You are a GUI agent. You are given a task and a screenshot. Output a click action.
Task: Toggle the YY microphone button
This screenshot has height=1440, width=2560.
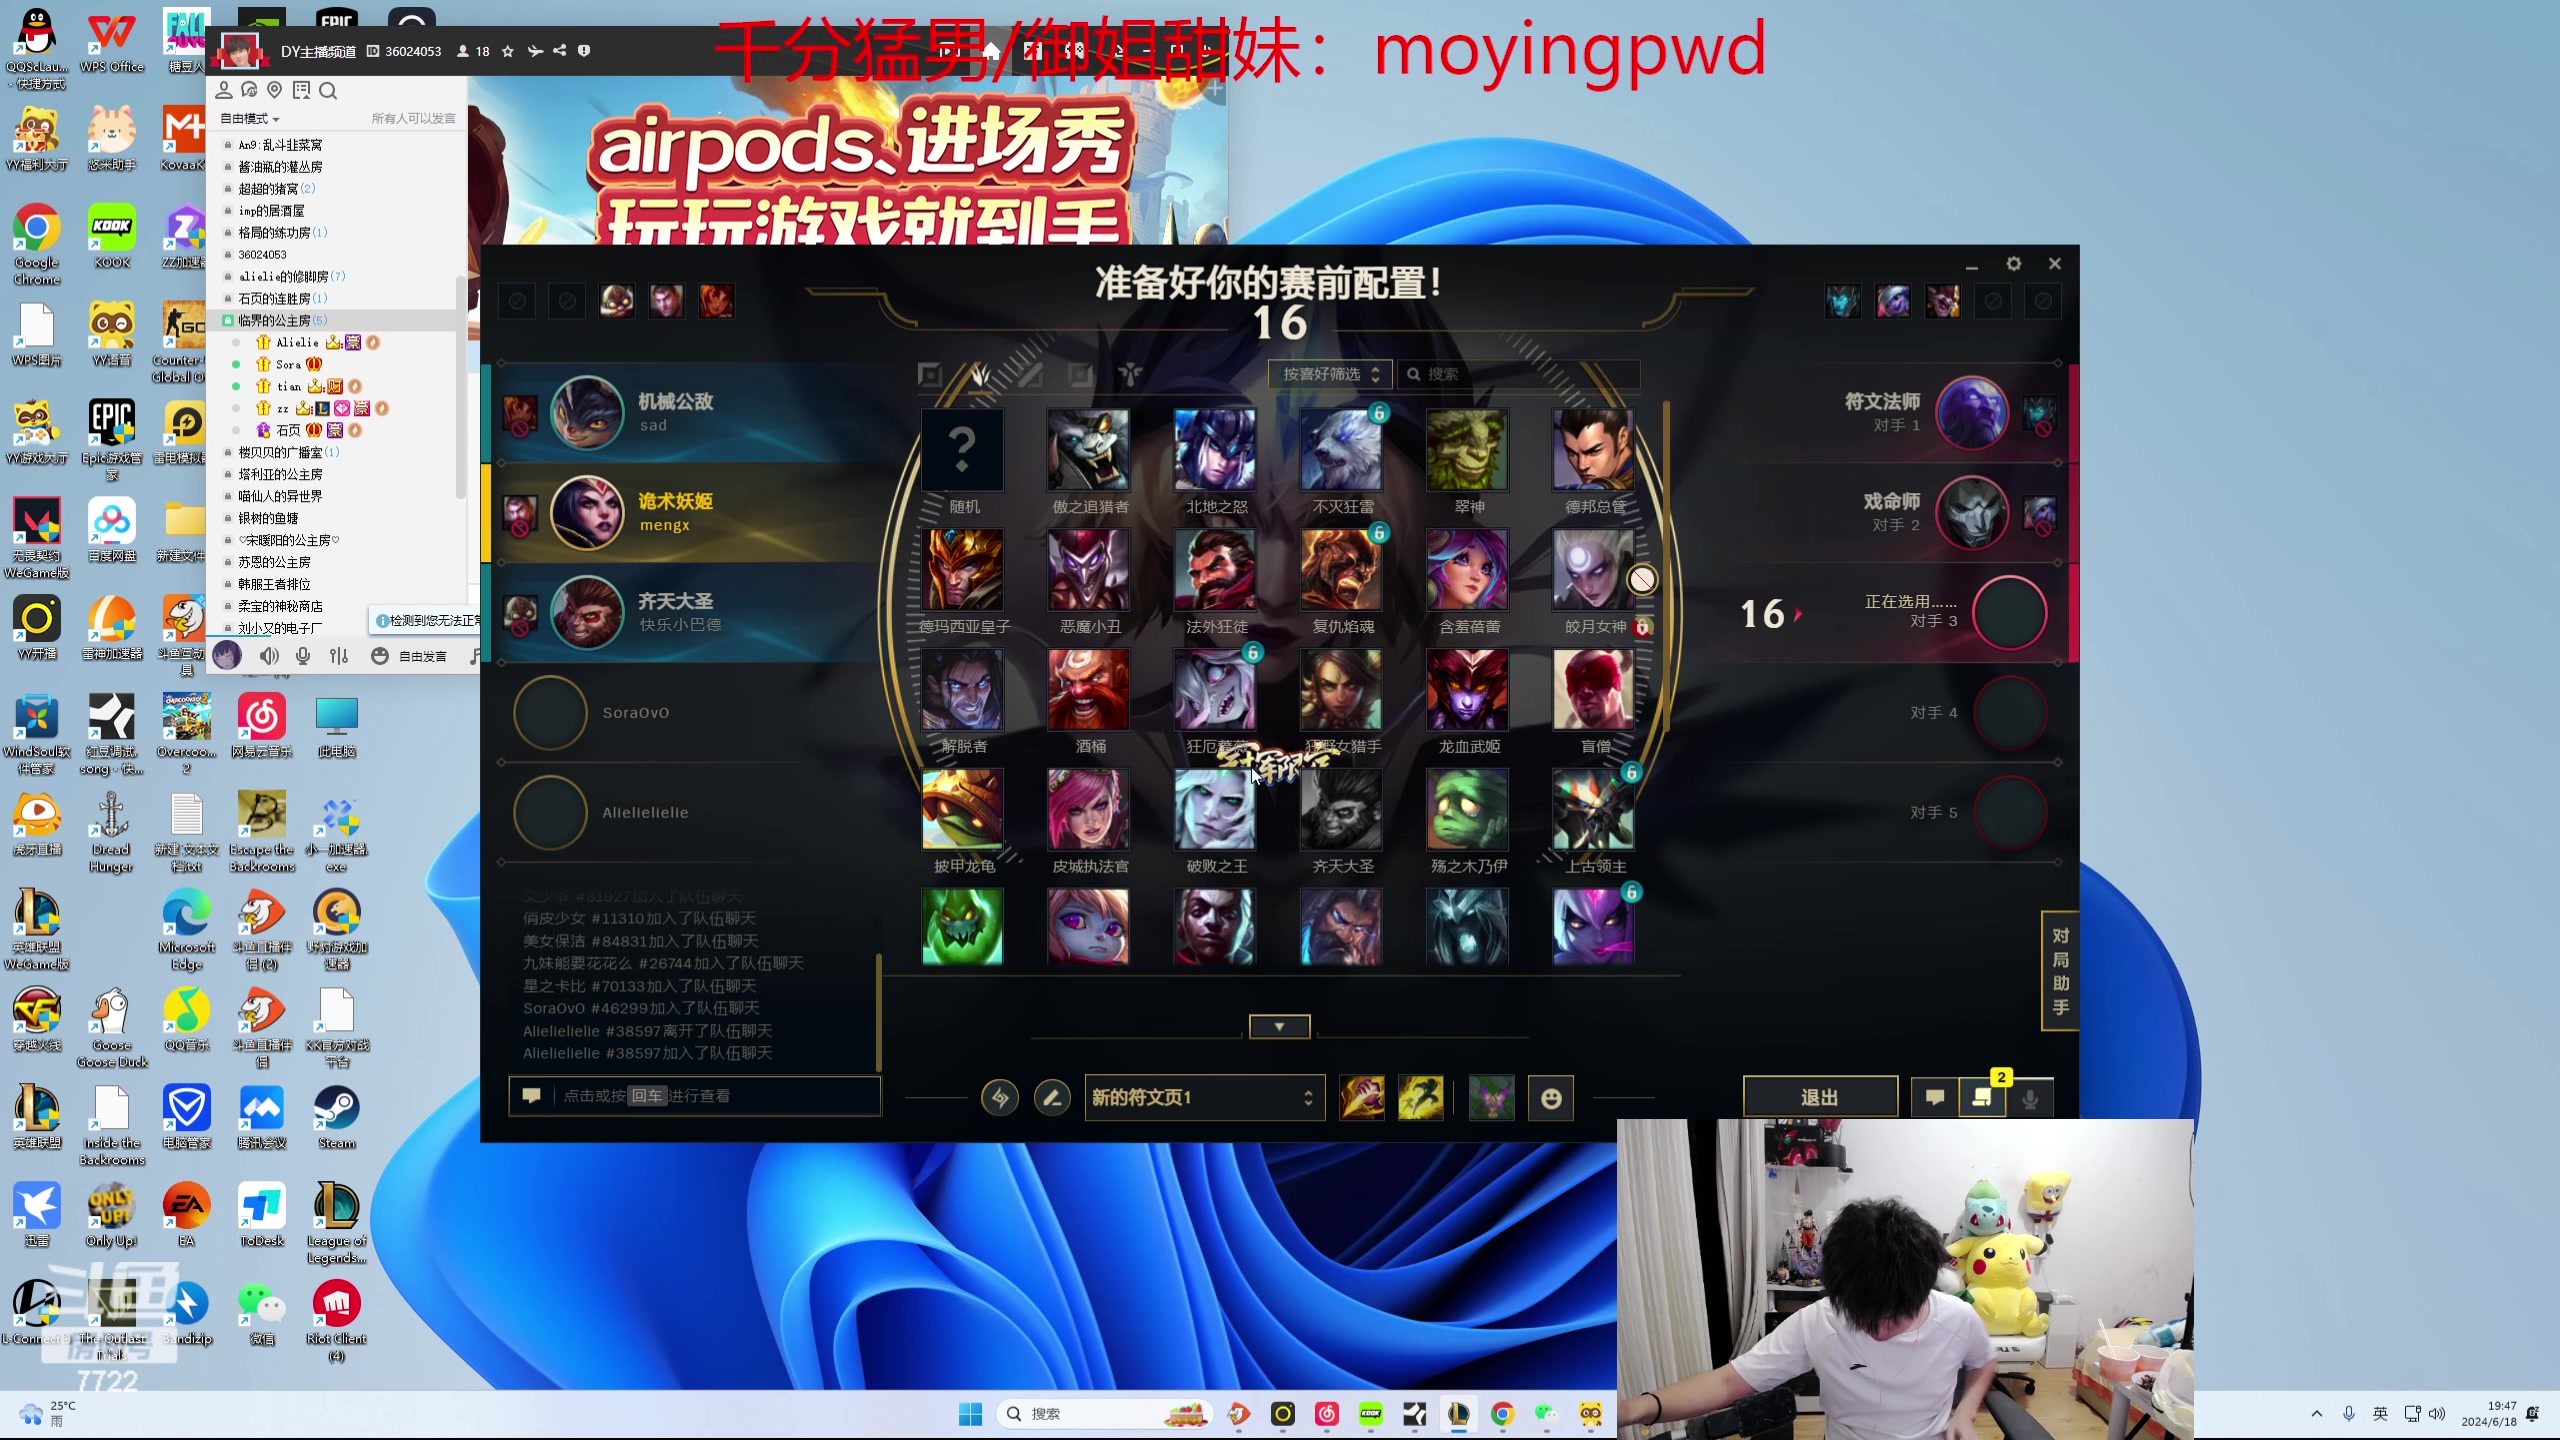click(x=303, y=656)
